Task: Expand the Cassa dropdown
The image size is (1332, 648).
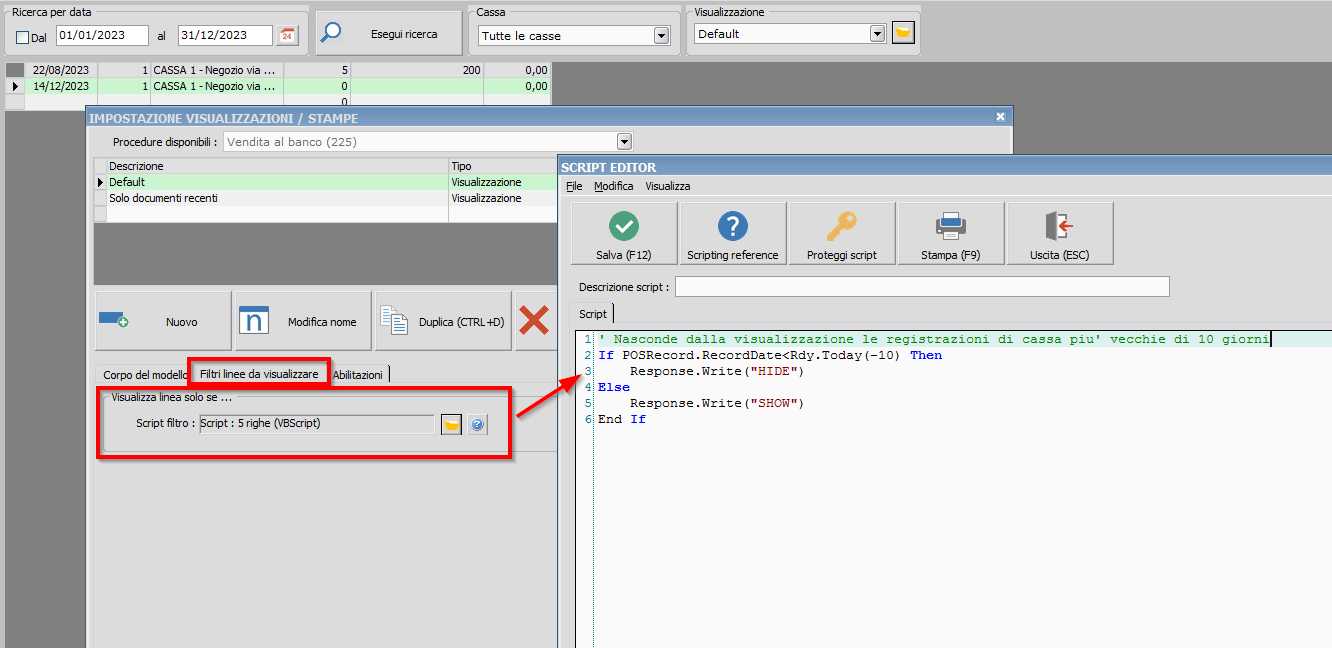Action: [660, 35]
